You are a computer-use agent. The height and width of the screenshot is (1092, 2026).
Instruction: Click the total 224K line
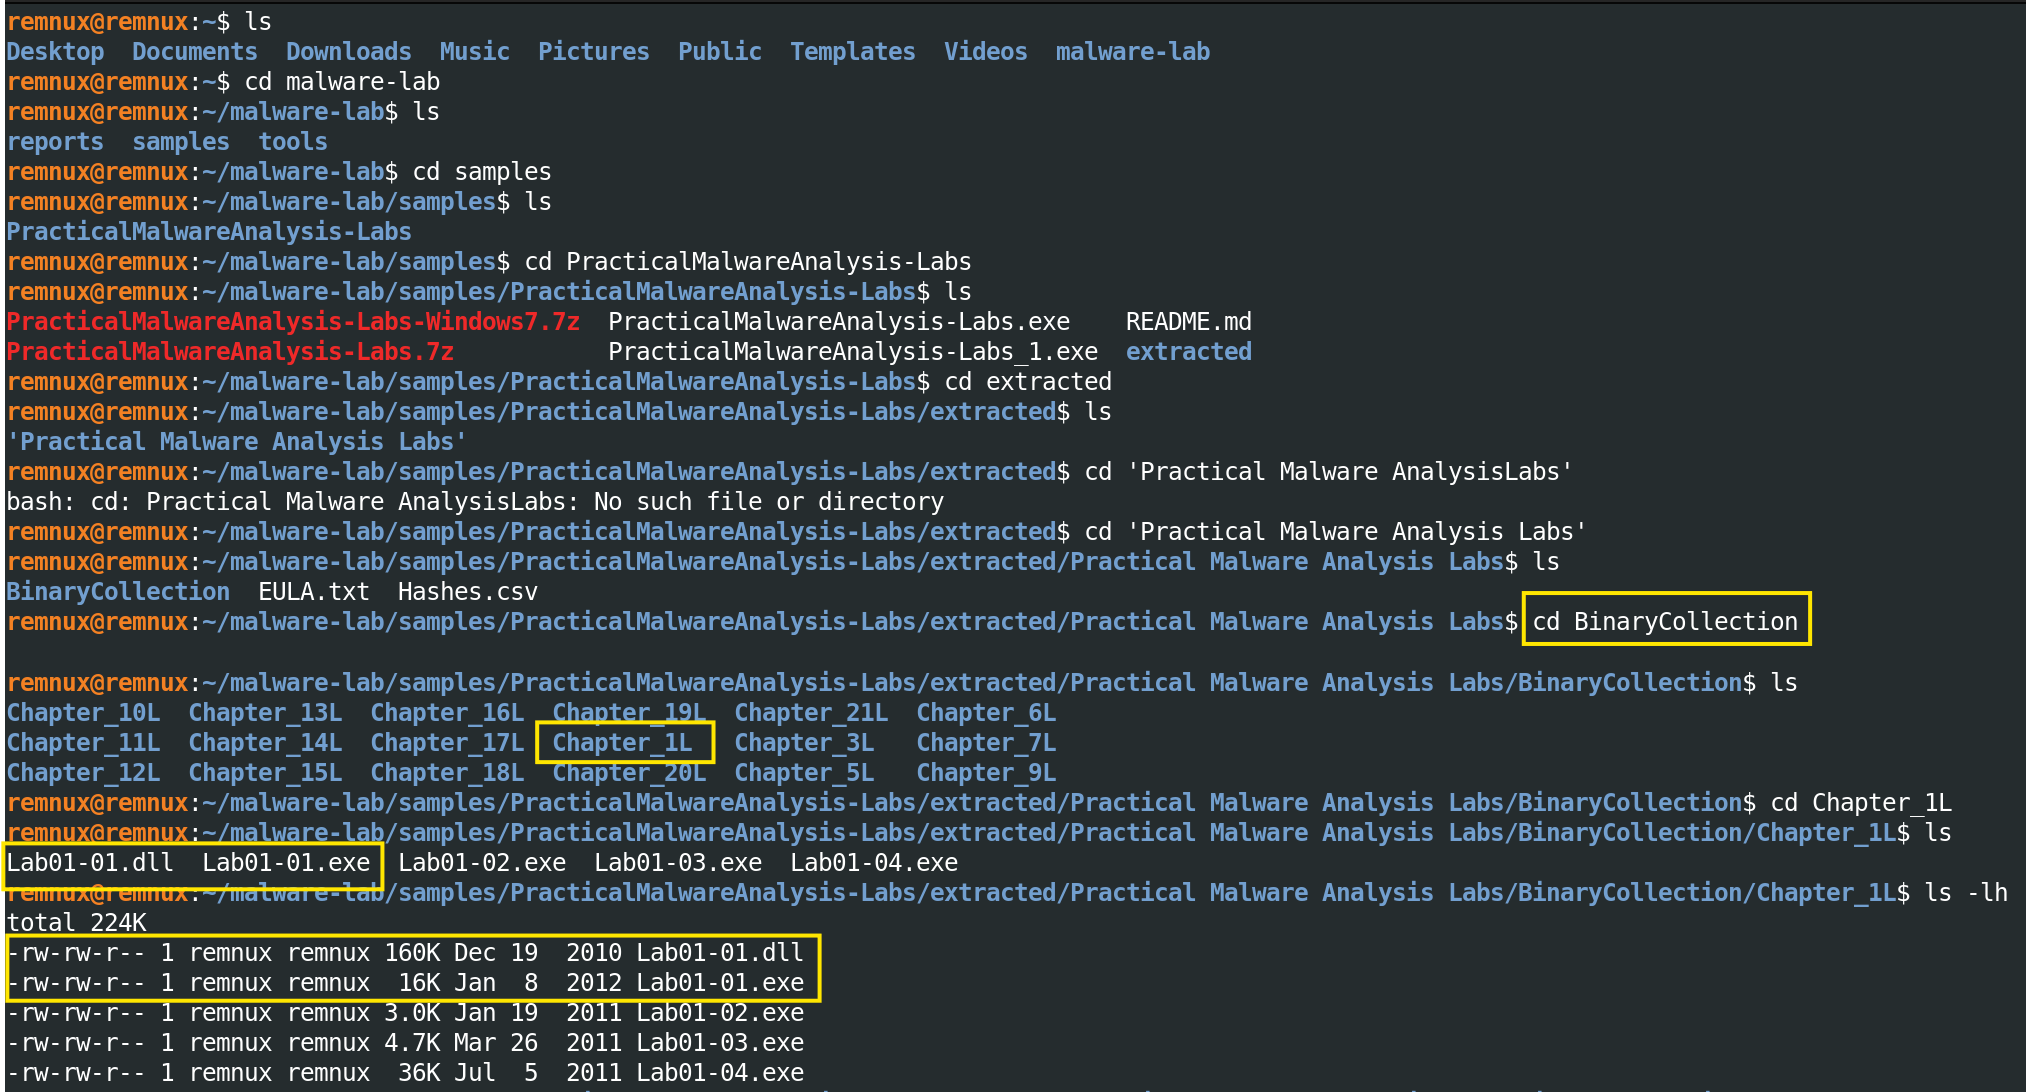[76, 923]
